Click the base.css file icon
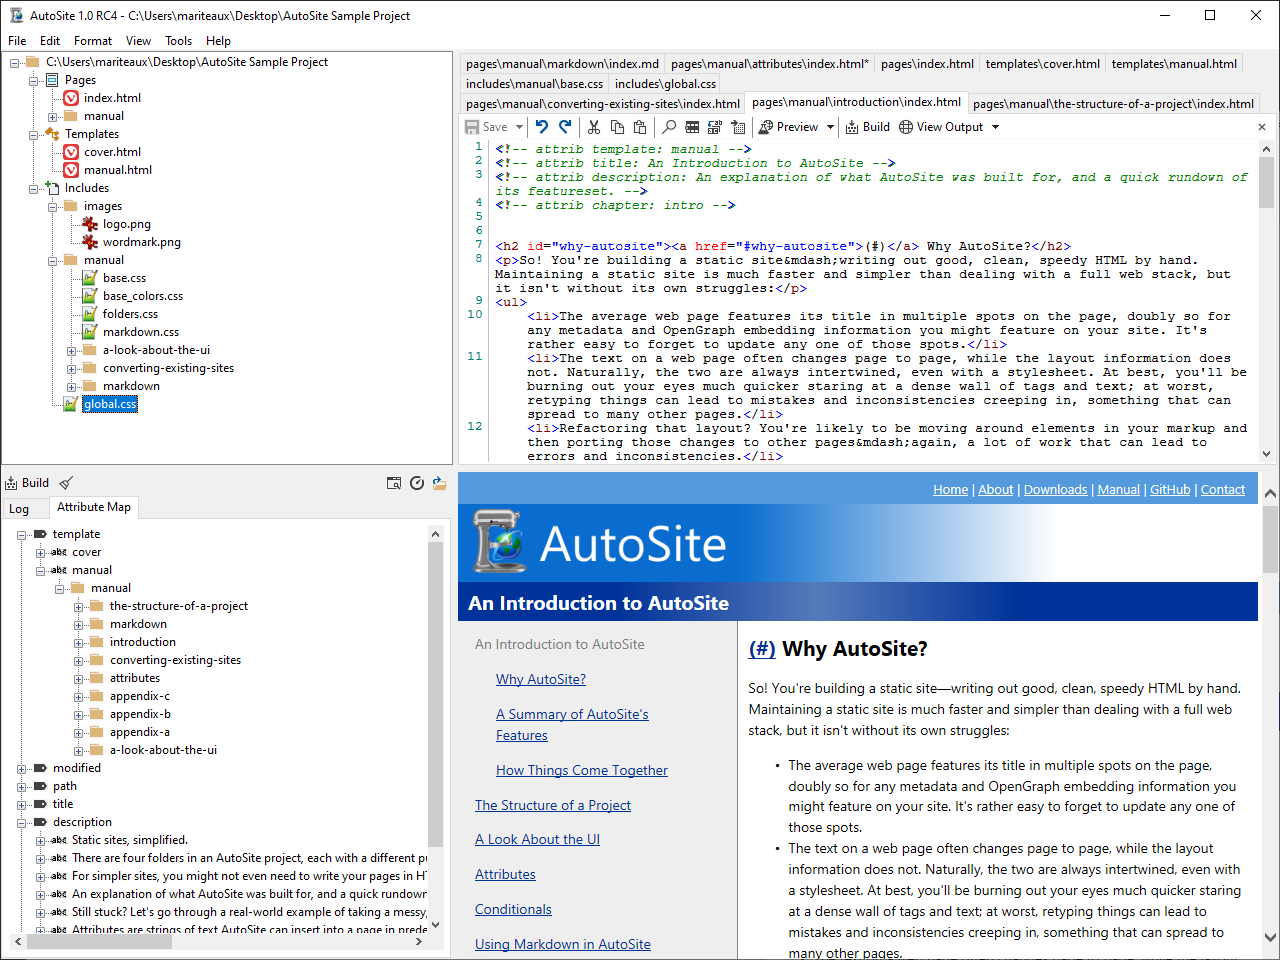The height and width of the screenshot is (960, 1280). [90, 278]
